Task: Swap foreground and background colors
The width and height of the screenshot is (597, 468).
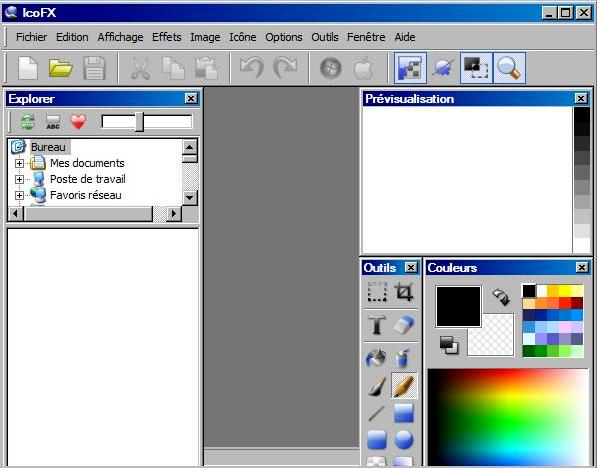Action: pos(501,297)
